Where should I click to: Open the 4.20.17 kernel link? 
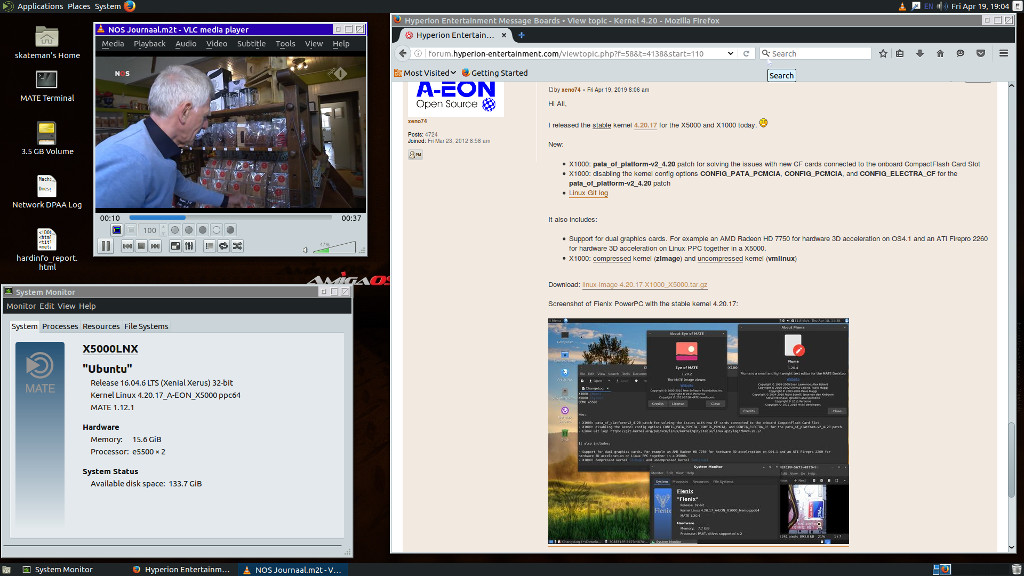coord(645,125)
